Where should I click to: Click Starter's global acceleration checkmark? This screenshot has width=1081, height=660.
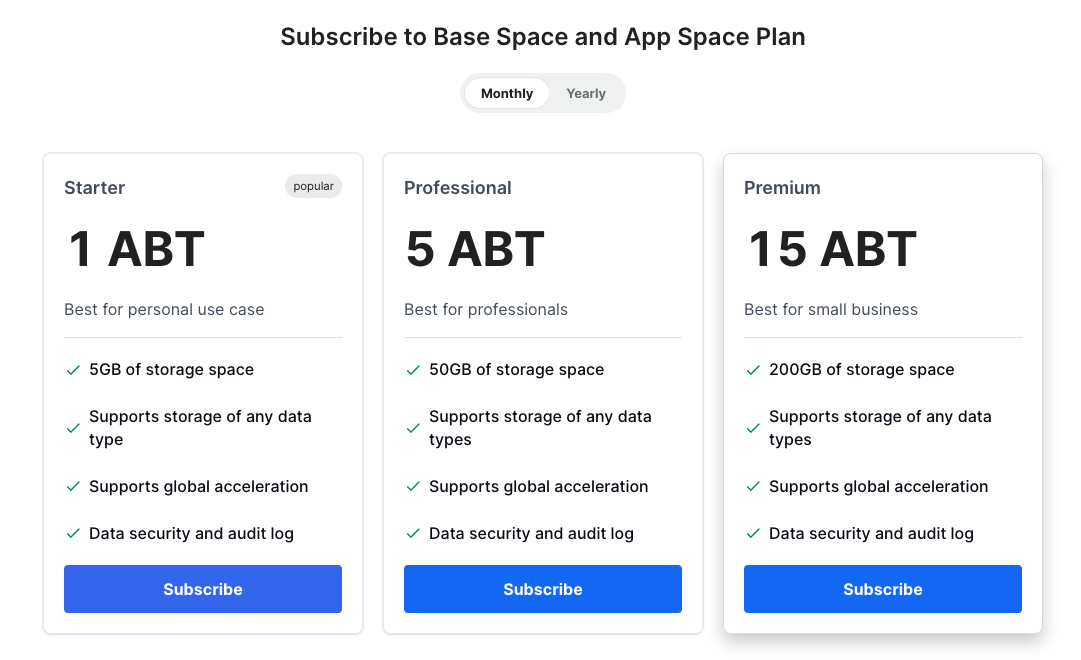[x=73, y=487]
